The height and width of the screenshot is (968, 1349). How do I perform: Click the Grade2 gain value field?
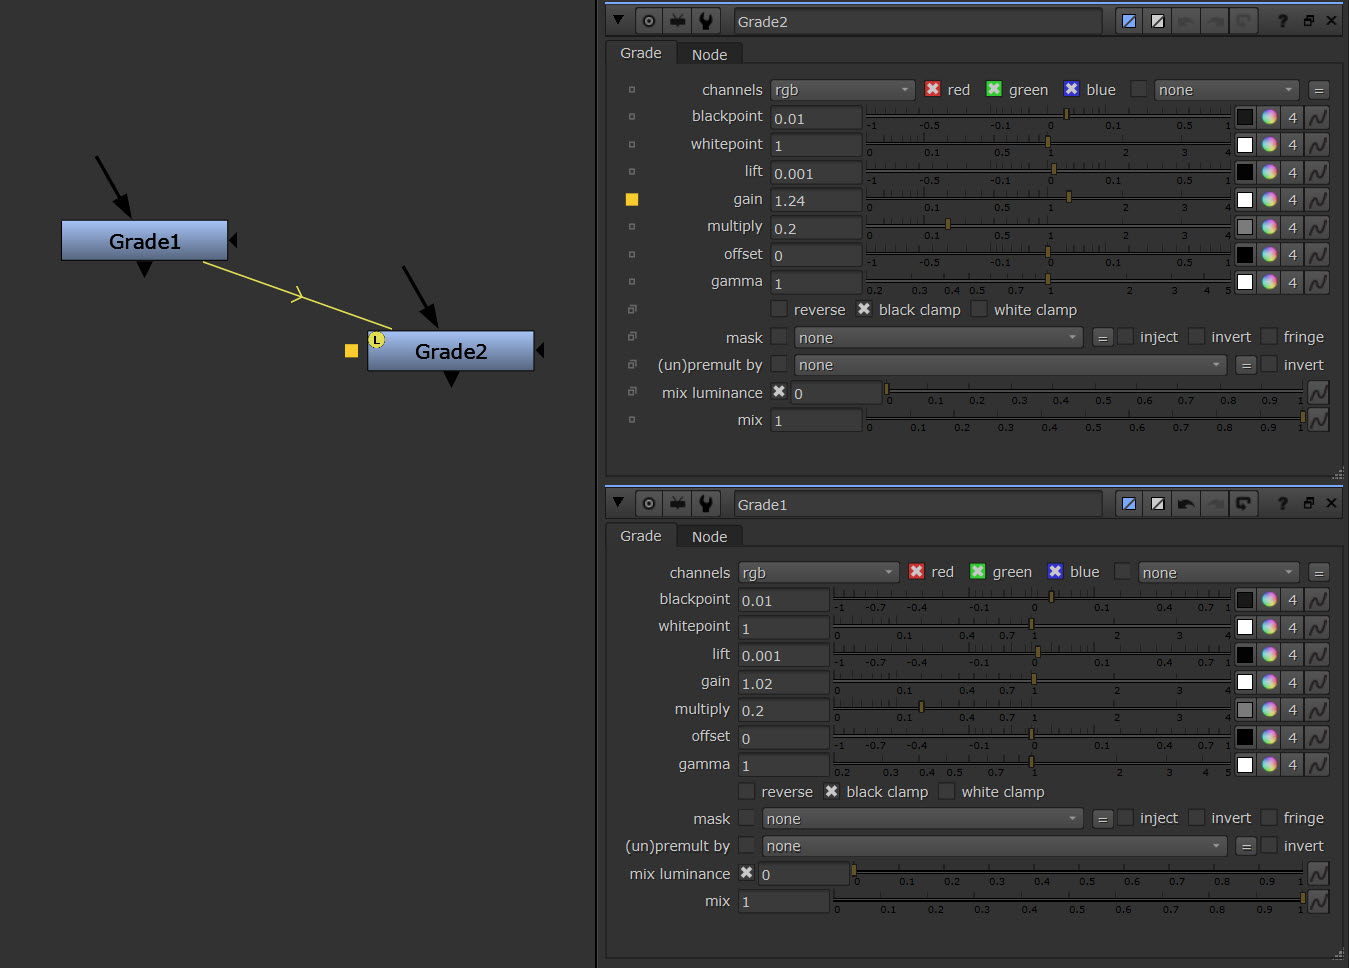click(x=816, y=200)
